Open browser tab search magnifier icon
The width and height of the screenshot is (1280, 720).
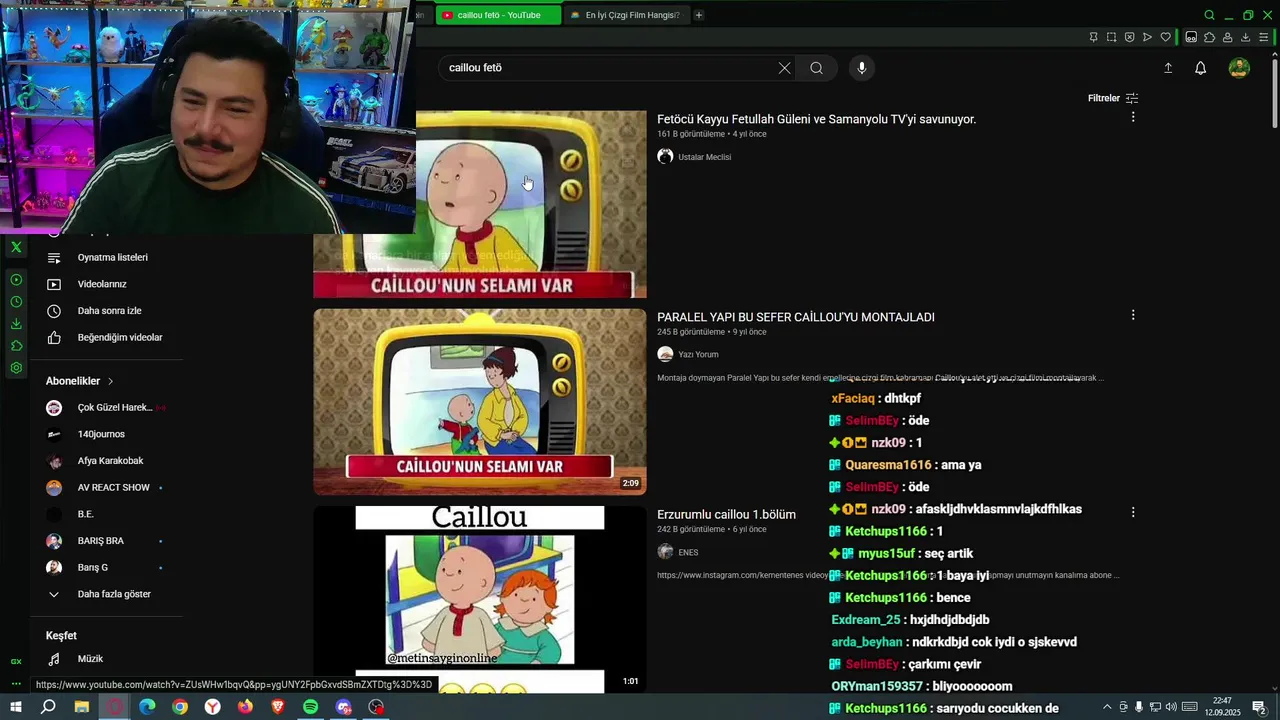(x=1209, y=15)
